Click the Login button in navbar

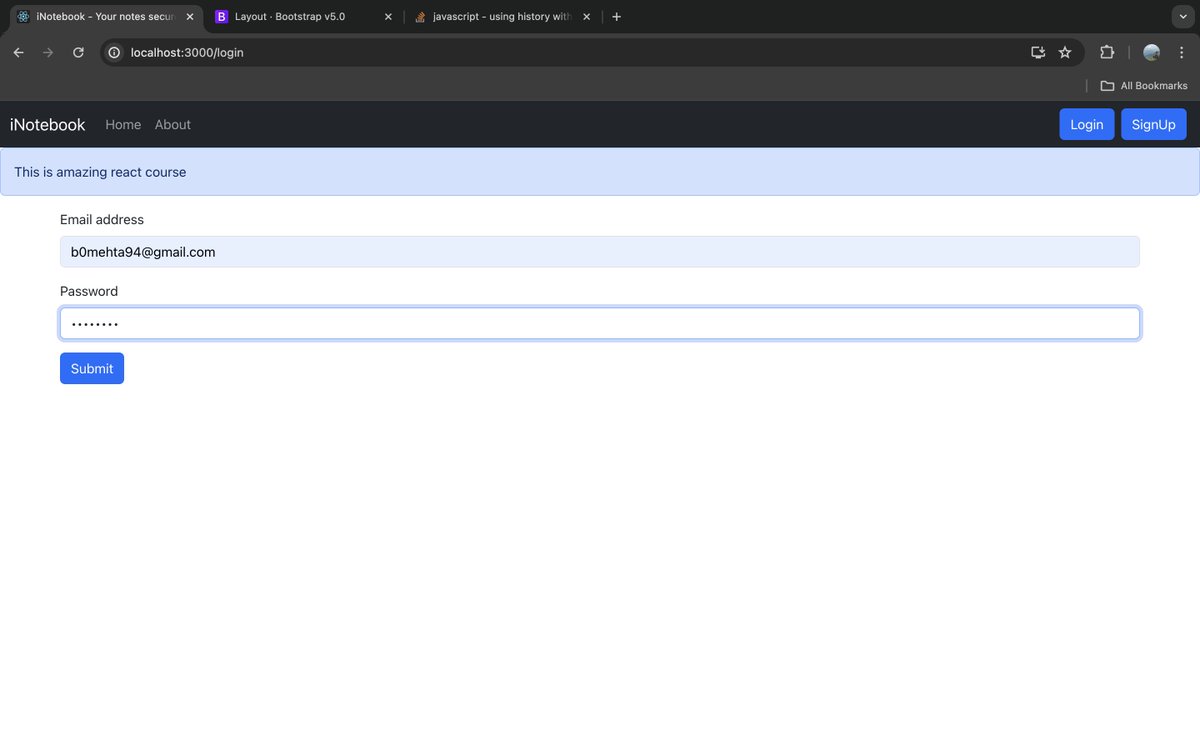(1087, 124)
